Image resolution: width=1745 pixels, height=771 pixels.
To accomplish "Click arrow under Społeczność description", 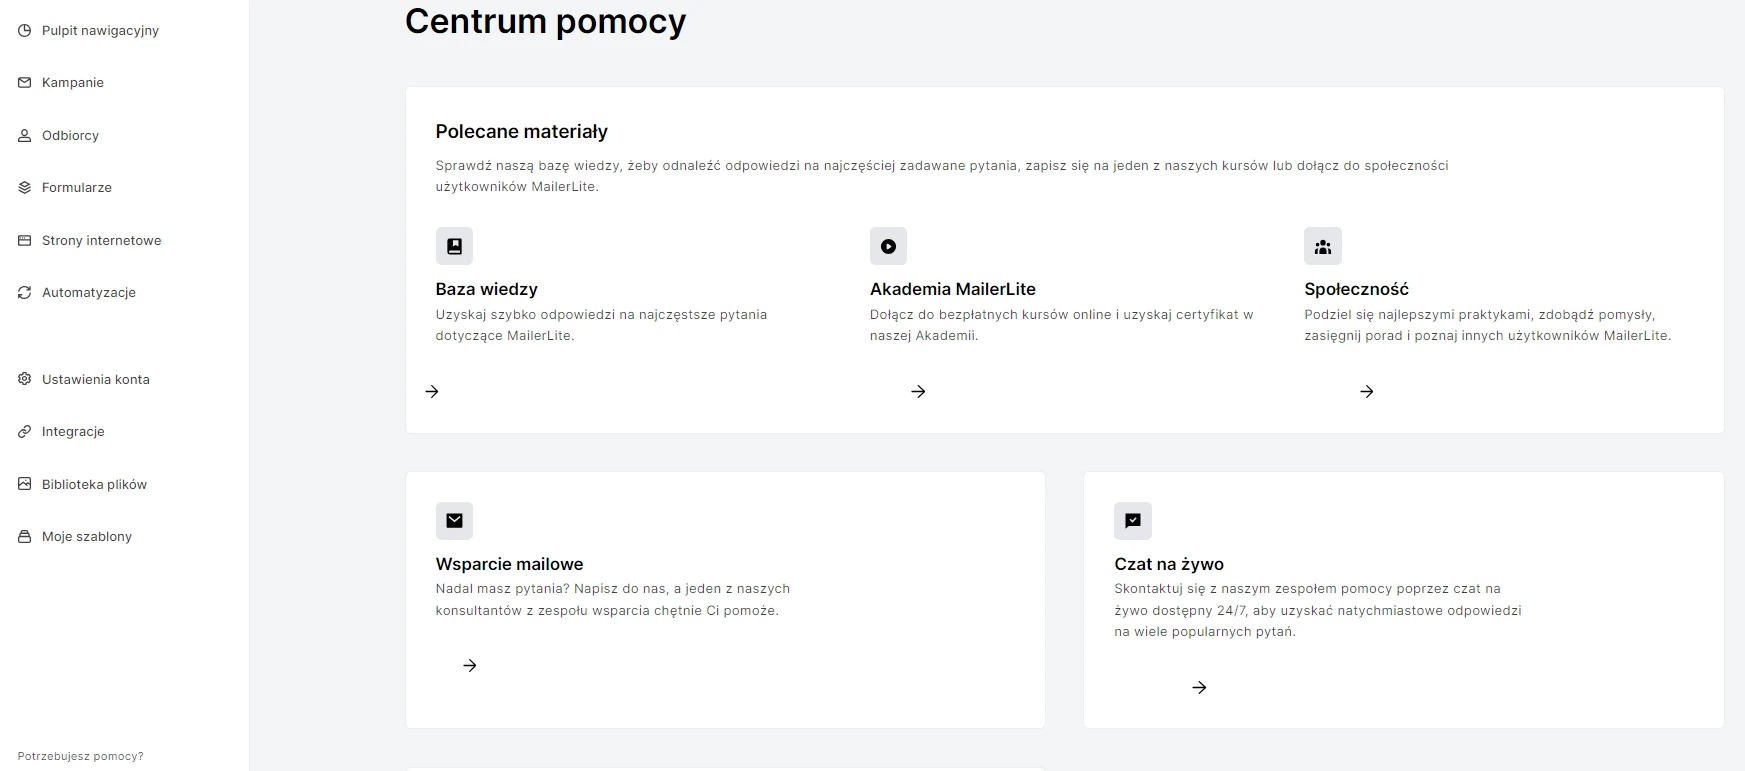I will (1366, 392).
